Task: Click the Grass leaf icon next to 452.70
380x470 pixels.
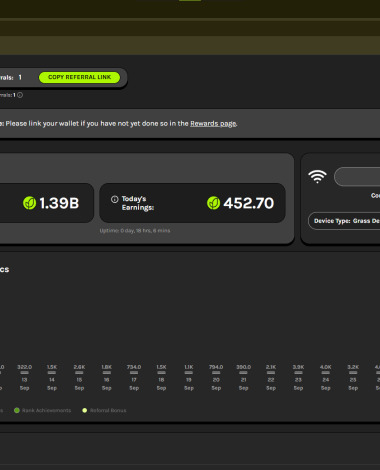Action: [x=213, y=203]
